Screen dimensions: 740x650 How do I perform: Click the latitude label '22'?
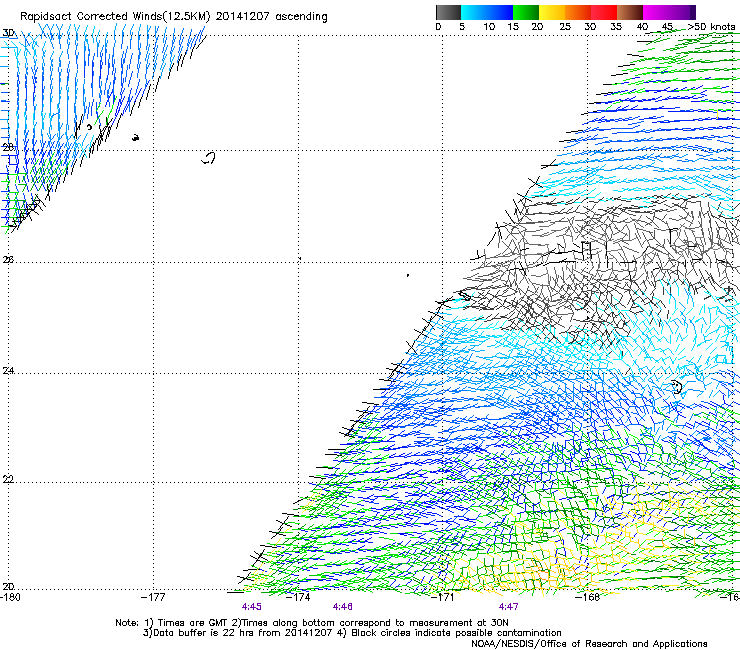pos(8,479)
